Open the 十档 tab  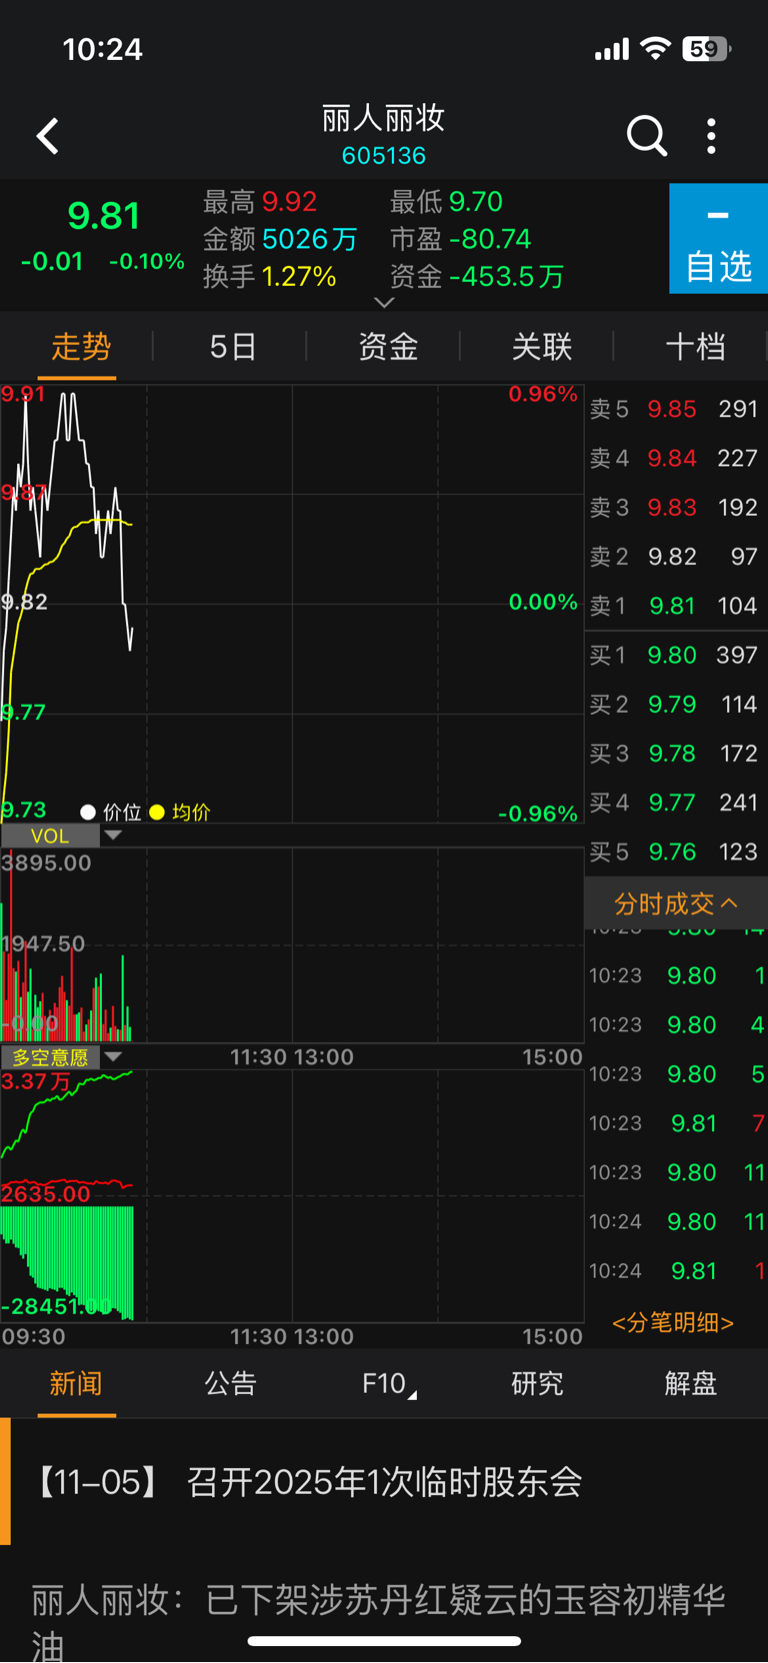pos(695,347)
